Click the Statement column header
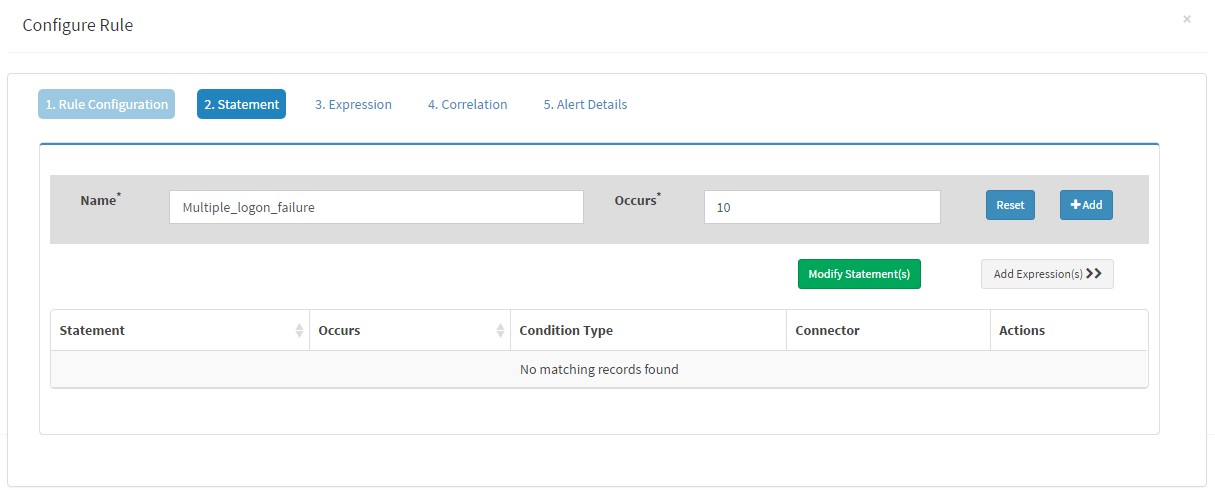Viewport: 1215px width, 498px height. click(180, 331)
